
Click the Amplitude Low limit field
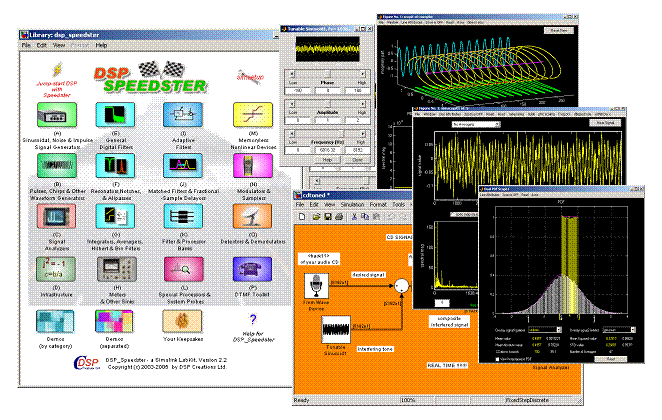pos(298,120)
